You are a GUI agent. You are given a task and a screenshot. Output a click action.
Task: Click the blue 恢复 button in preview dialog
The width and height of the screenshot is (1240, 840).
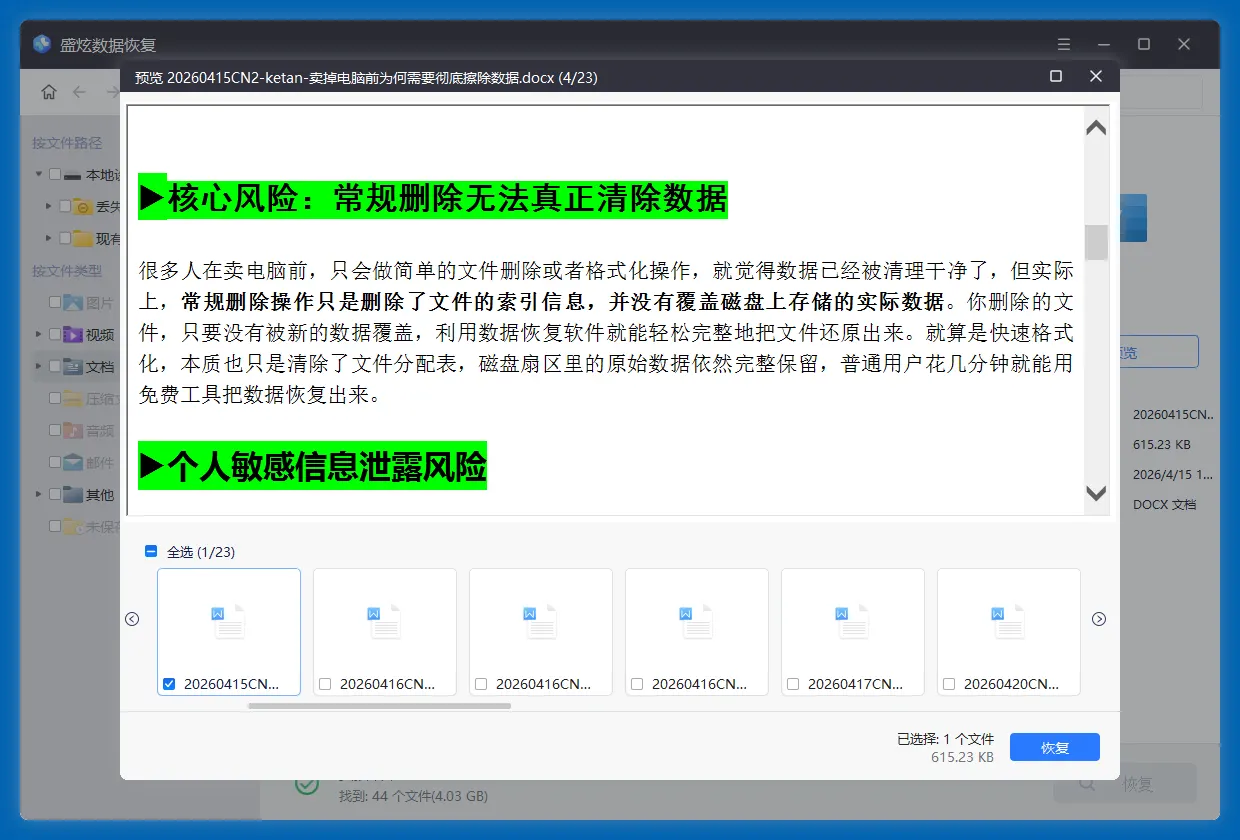(x=1054, y=747)
